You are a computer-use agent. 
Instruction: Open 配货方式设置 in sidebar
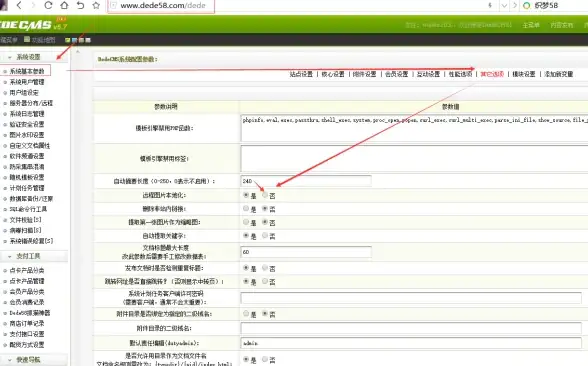click(x=27, y=345)
